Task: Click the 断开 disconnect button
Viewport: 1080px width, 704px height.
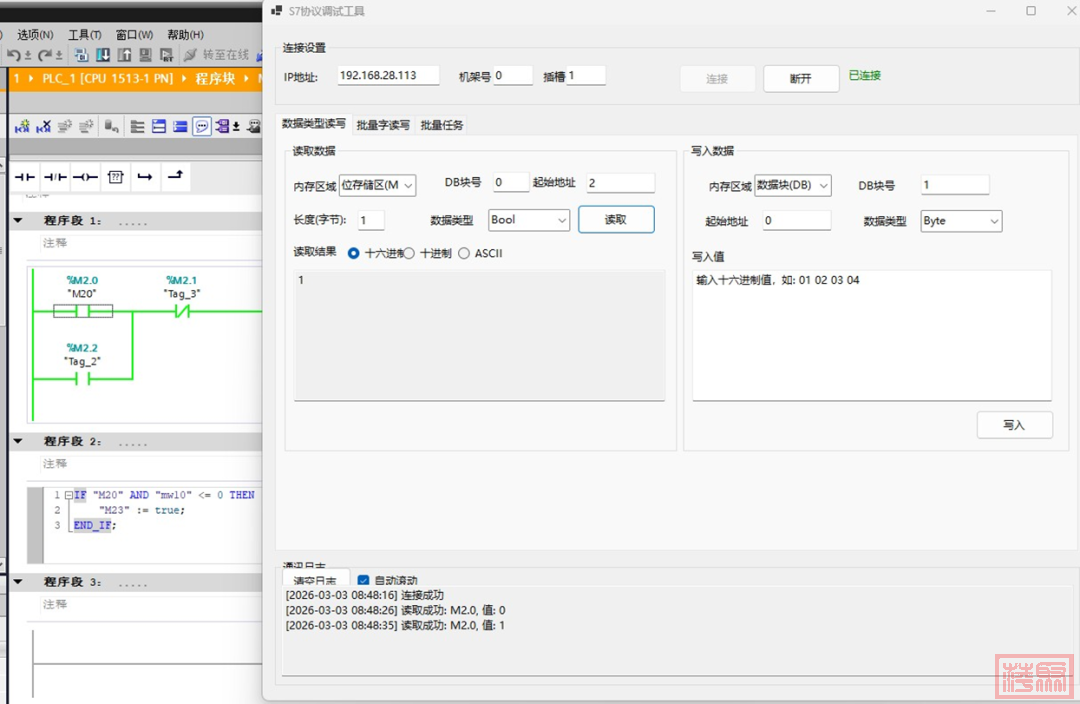Action: (801, 79)
